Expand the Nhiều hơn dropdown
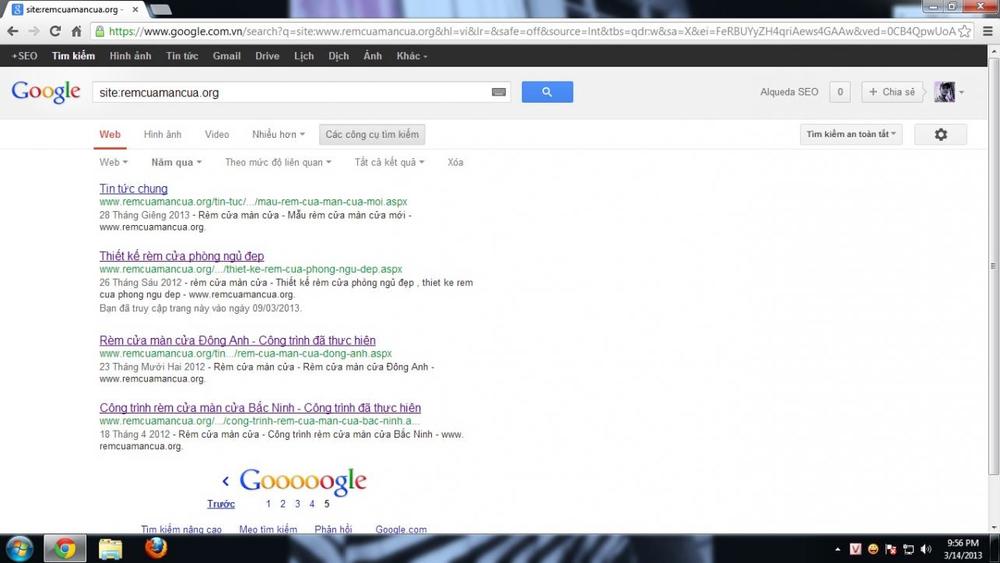This screenshot has height=563, width=1000. (278, 135)
